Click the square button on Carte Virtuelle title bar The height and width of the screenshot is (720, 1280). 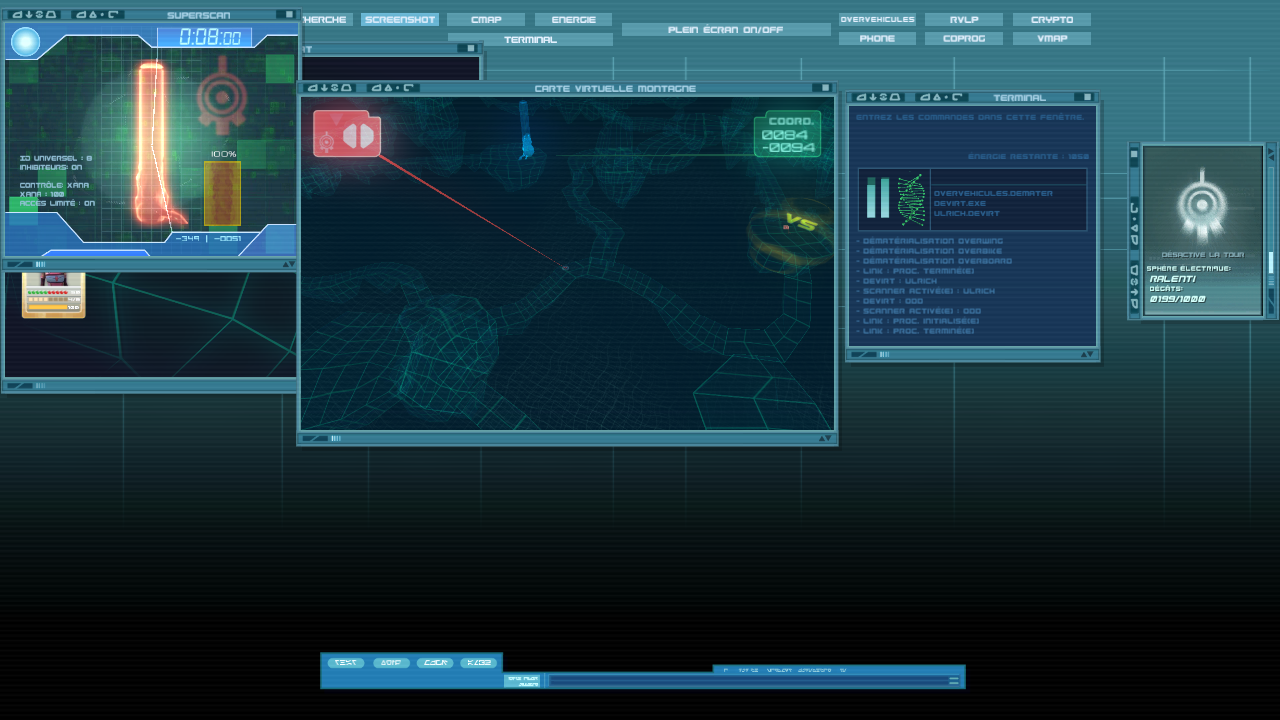click(x=826, y=88)
